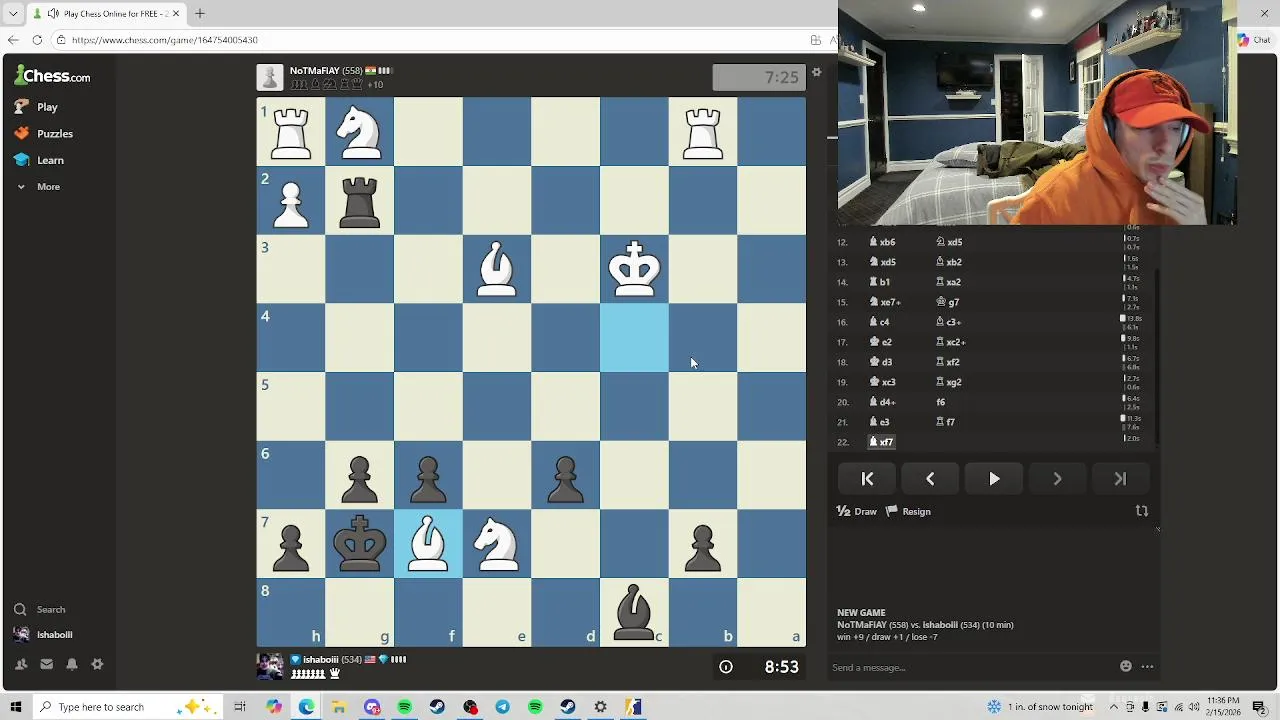This screenshot has height=720, width=1280.
Task: Click the info icon beside player clock
Action: point(726,667)
